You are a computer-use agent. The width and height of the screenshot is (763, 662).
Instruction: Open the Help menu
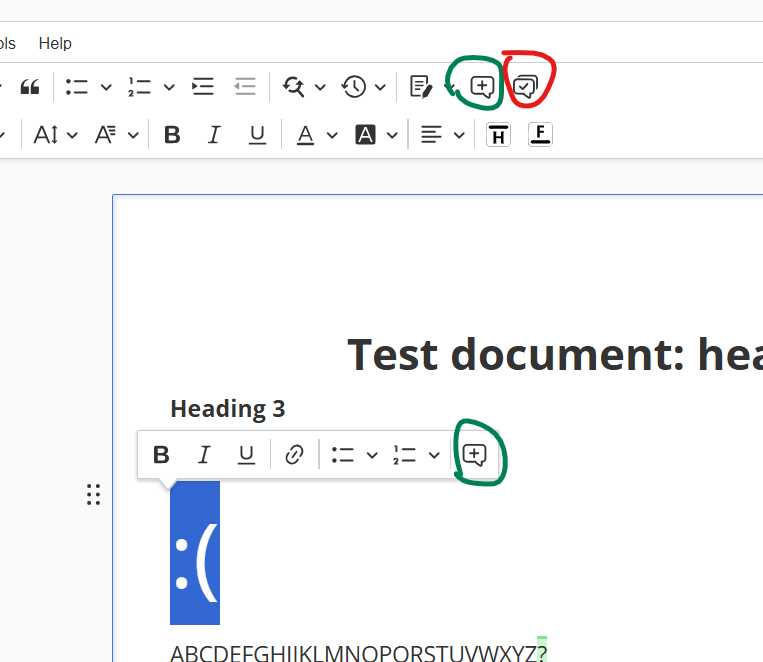[55, 43]
